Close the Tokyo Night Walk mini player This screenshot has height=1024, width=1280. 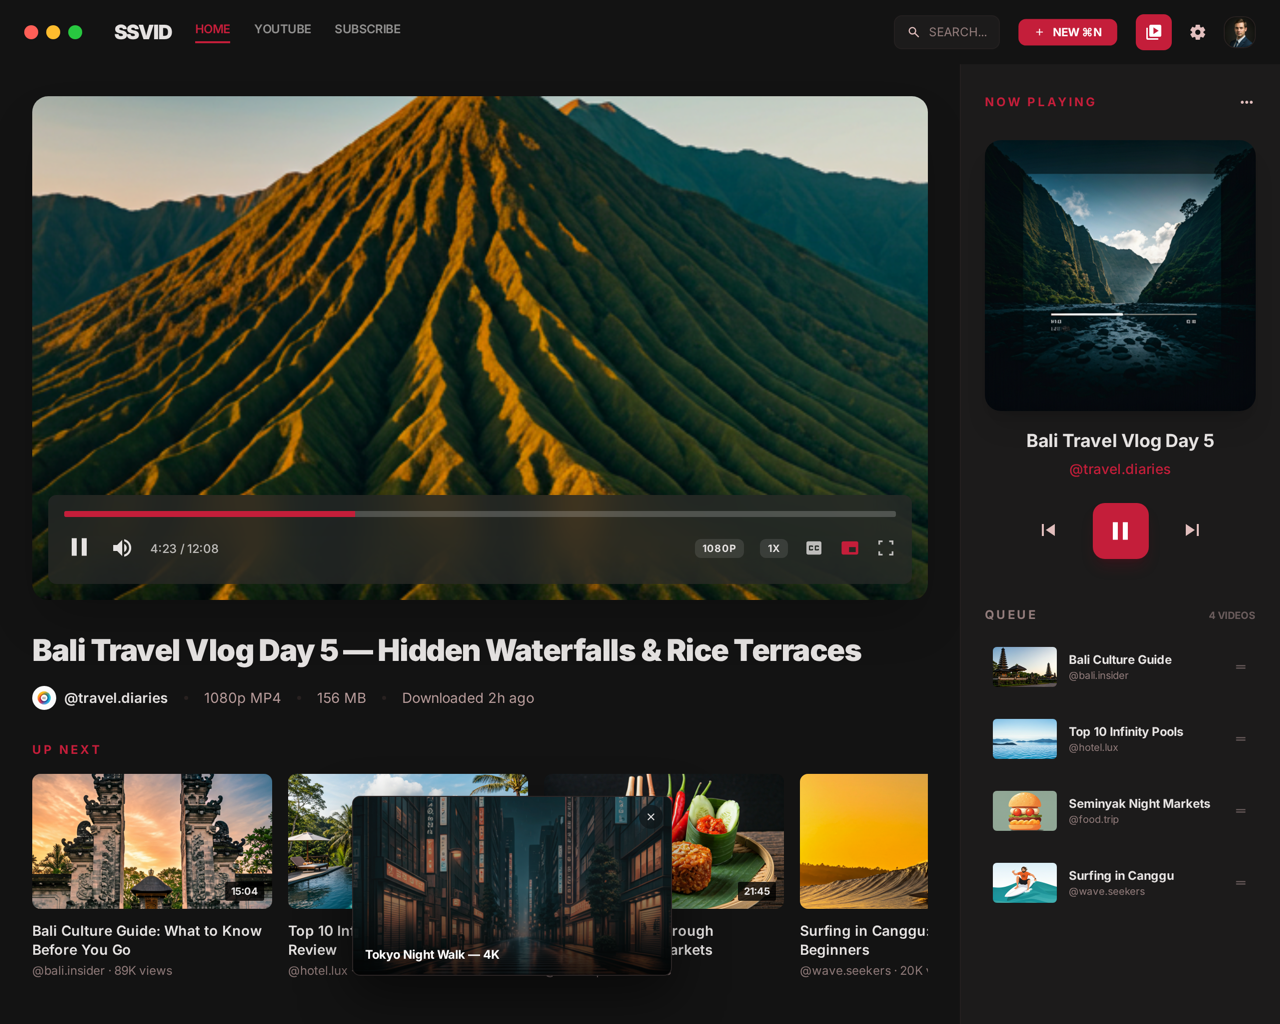pos(650,817)
